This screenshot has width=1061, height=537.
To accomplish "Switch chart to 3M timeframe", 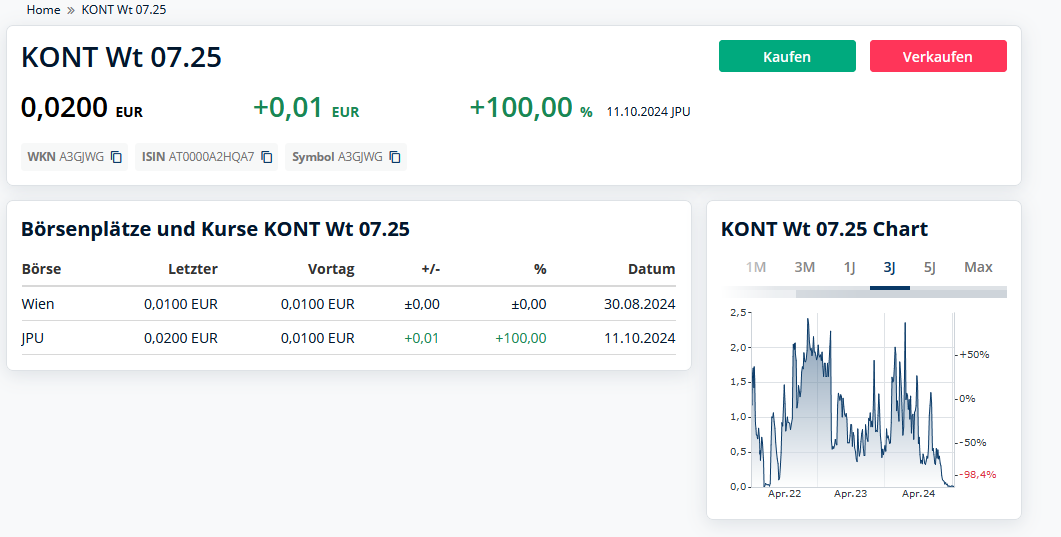I will (804, 267).
